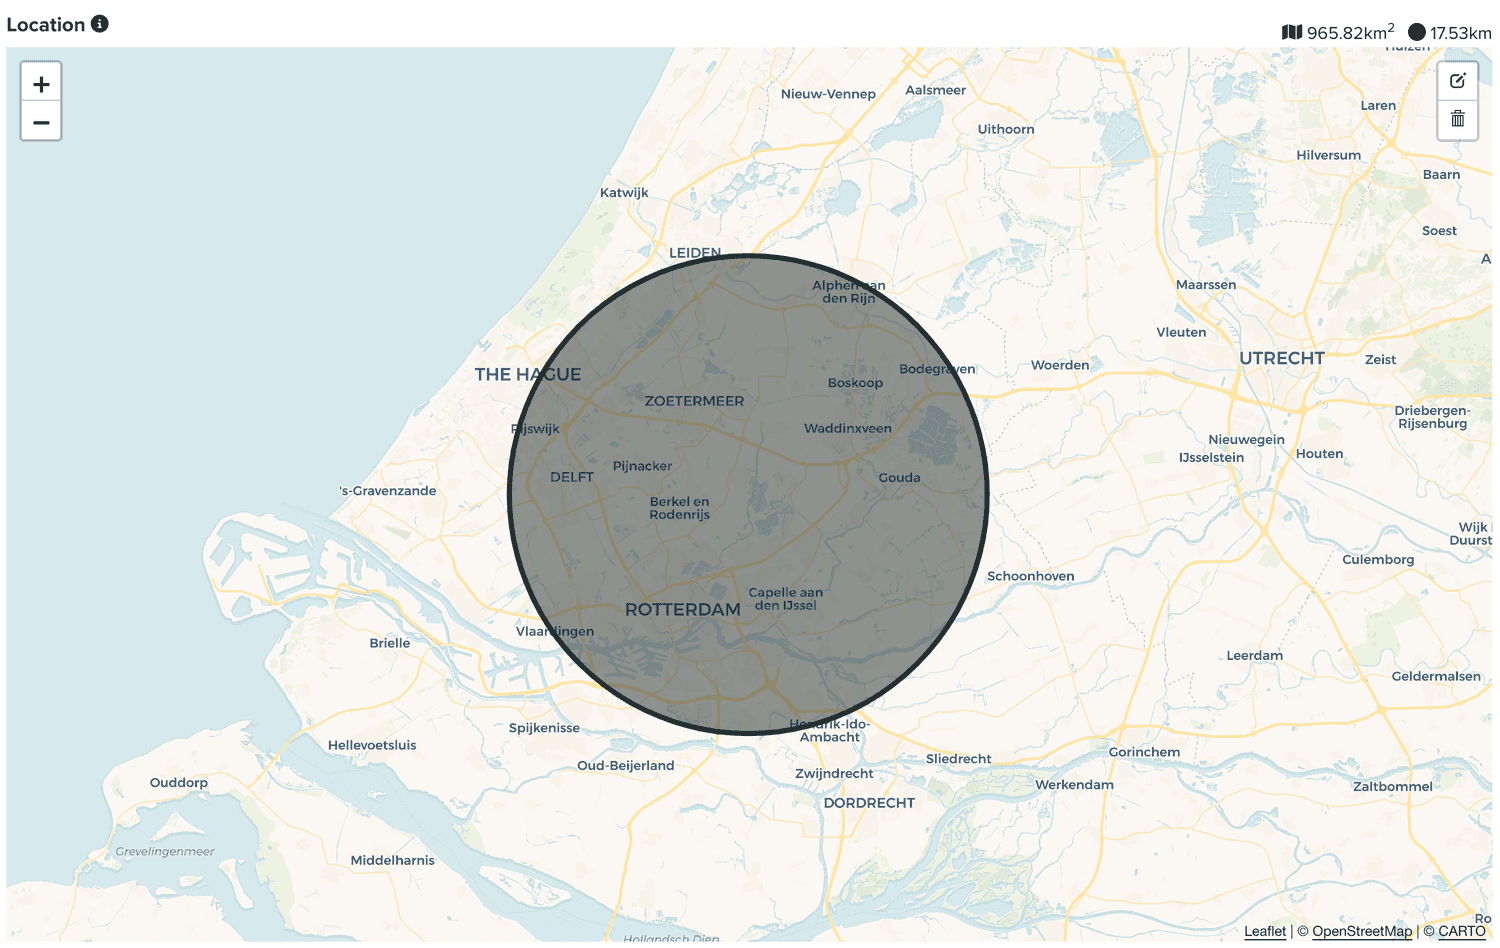Click the 'Middelharnis' map label
The image size is (1500, 948).
click(x=392, y=860)
